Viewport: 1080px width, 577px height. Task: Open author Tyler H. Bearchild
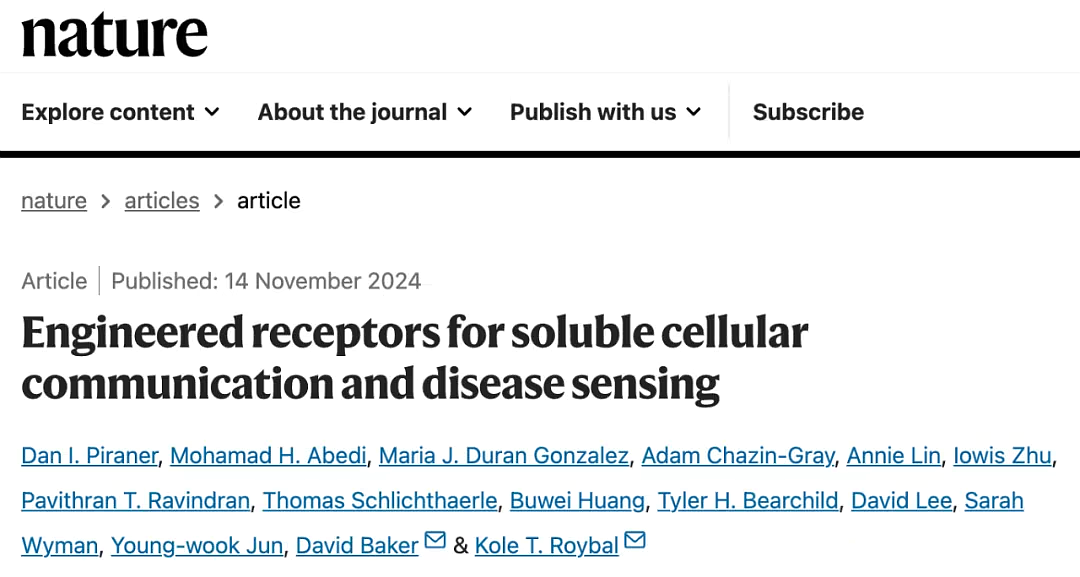[x=748, y=501]
